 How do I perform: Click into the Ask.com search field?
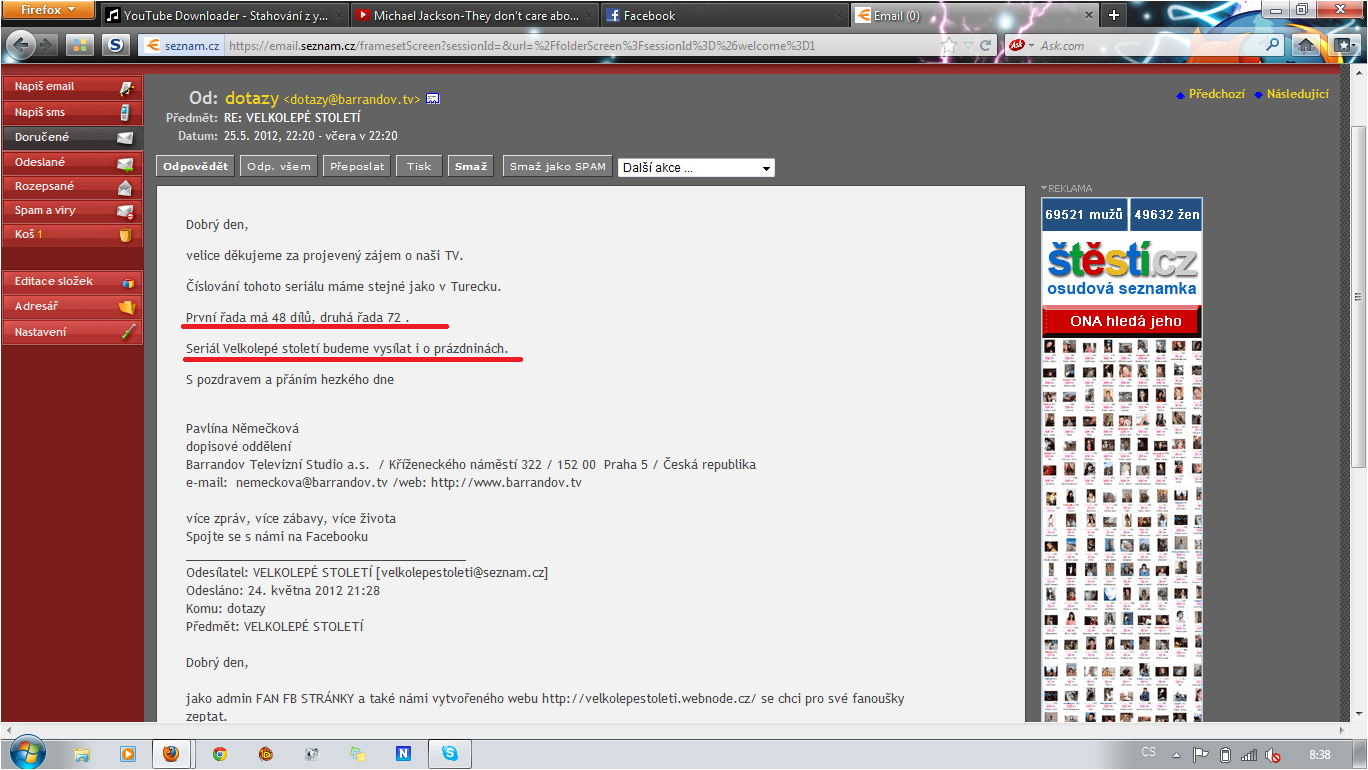click(x=1150, y=45)
